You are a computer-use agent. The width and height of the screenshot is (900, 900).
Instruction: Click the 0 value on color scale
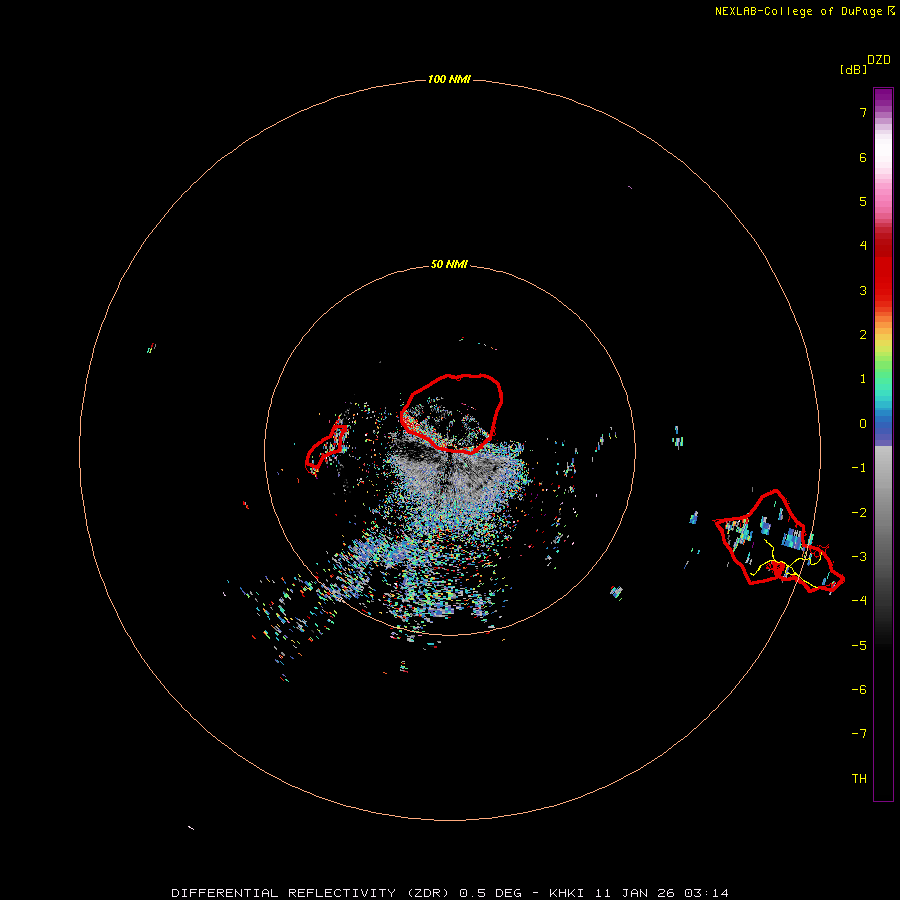coord(863,424)
